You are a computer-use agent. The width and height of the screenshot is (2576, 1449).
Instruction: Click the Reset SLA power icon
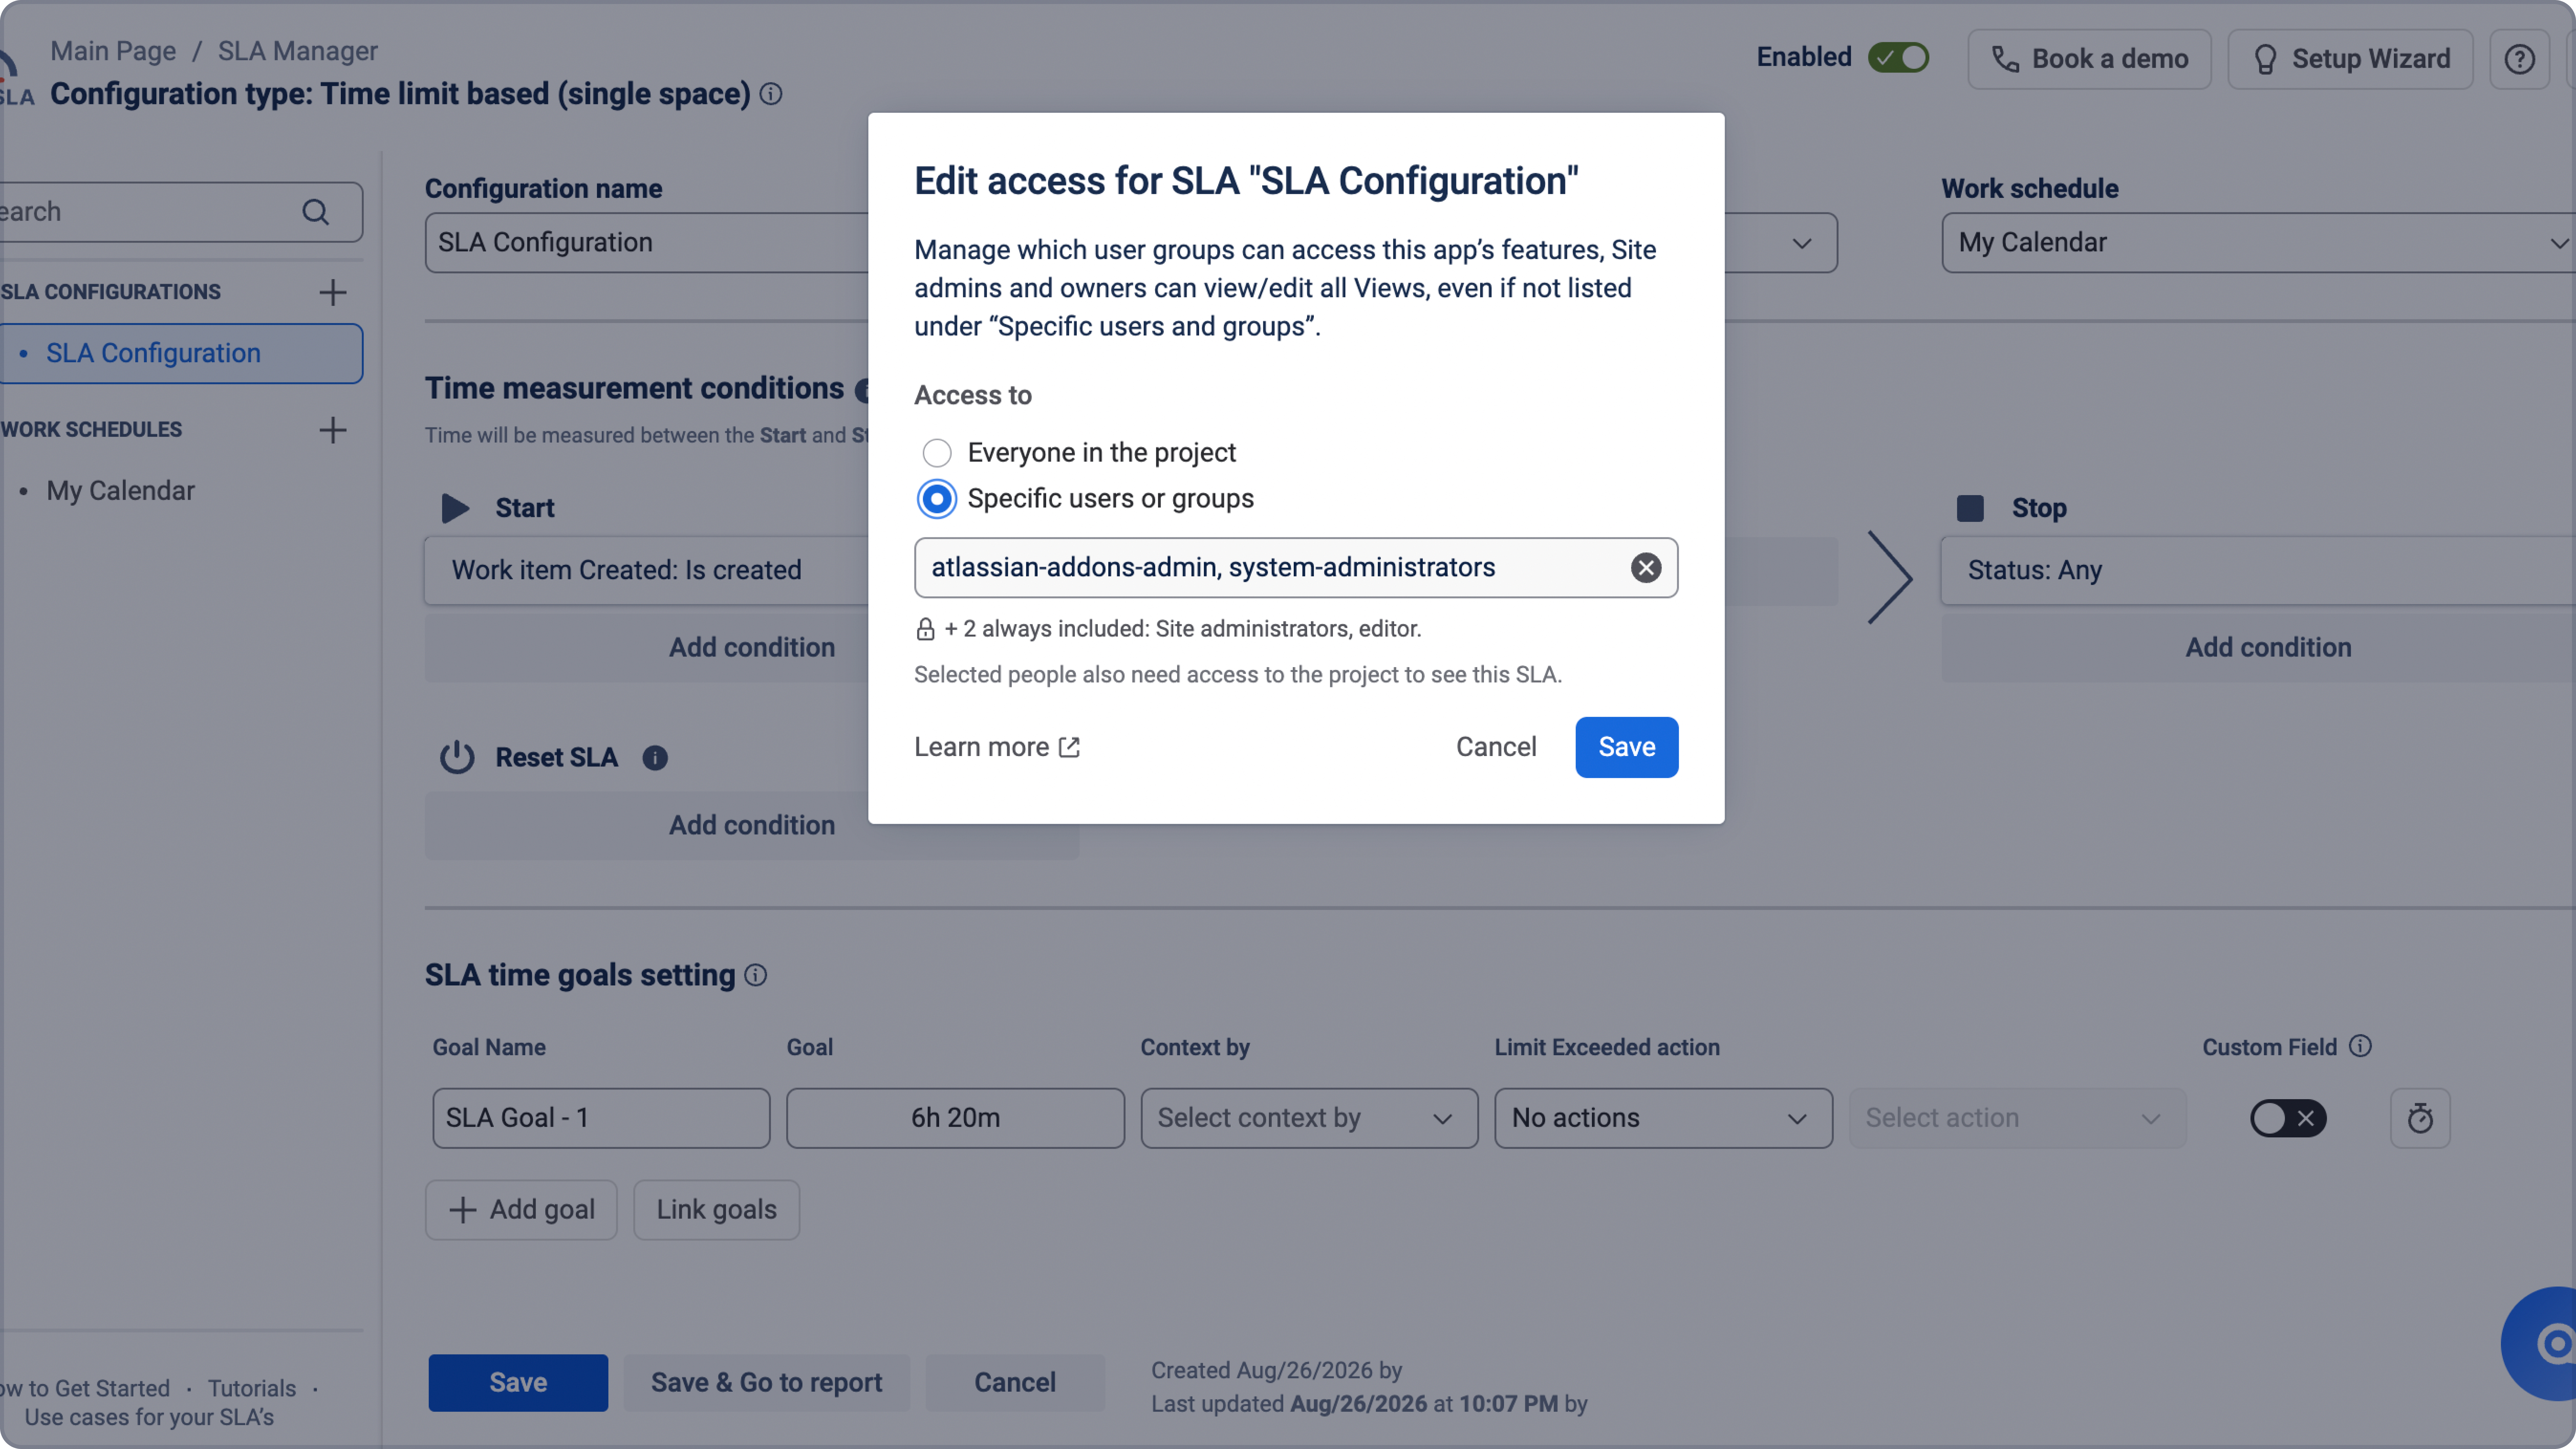point(457,758)
